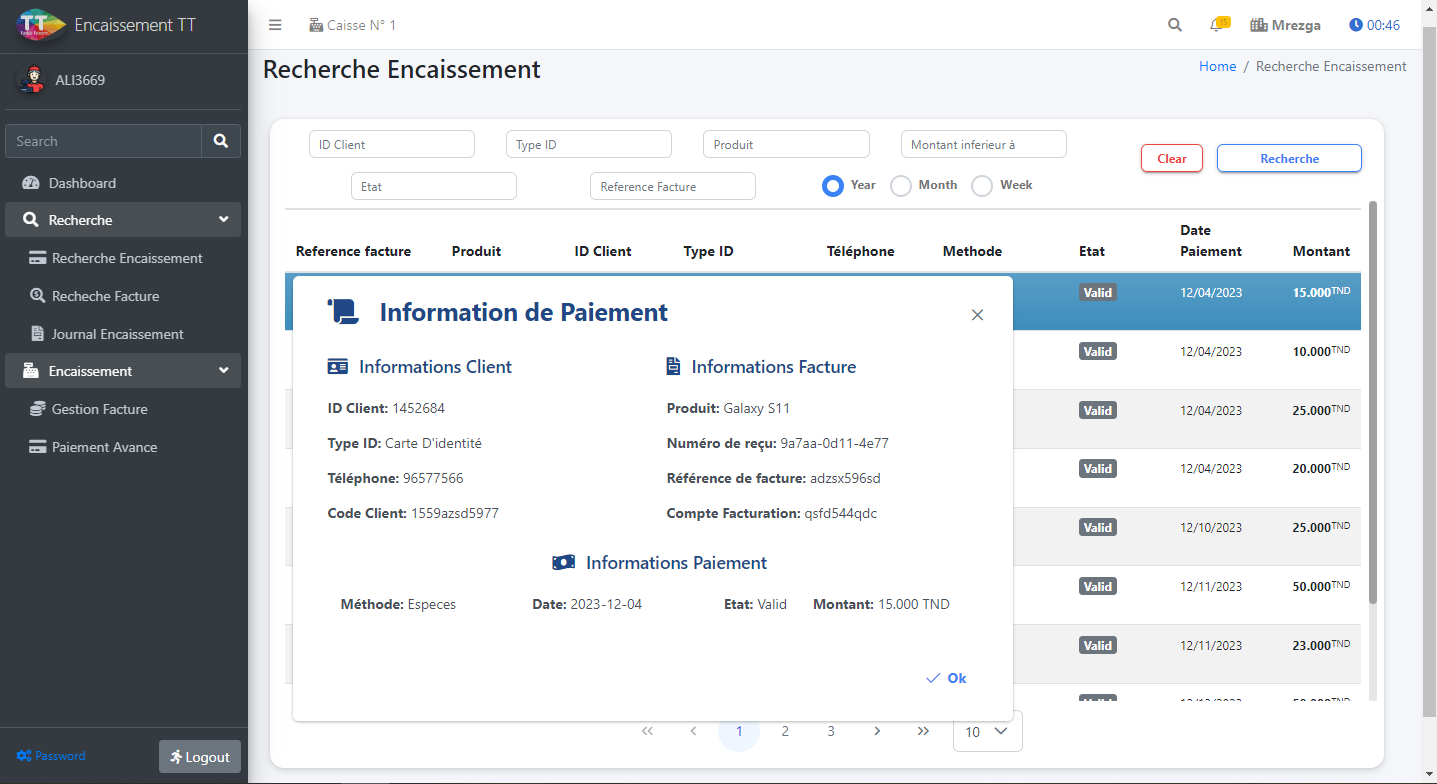Viewport: 1437px width, 784px height.
Task: Click the Tunisie Telecom logo
Action: pyautogui.click(x=41, y=25)
